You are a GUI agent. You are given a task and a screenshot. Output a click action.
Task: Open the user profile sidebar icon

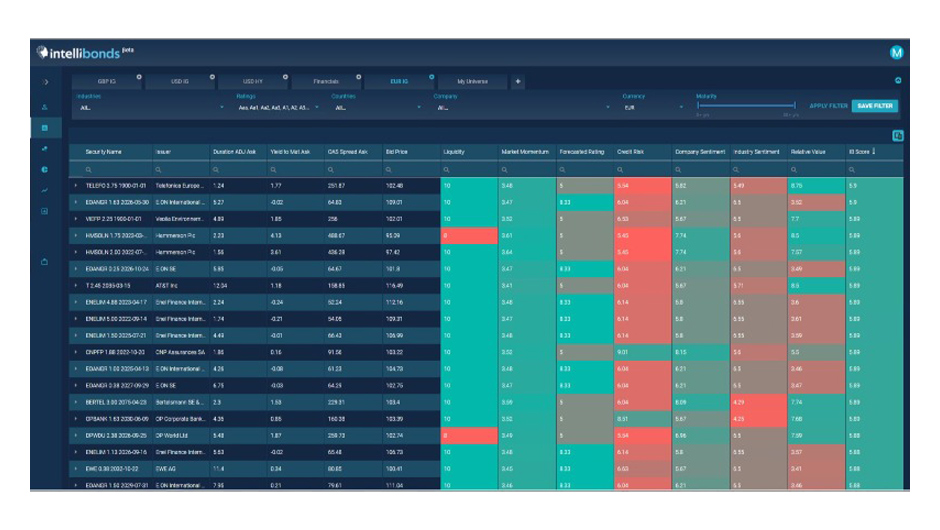45,107
